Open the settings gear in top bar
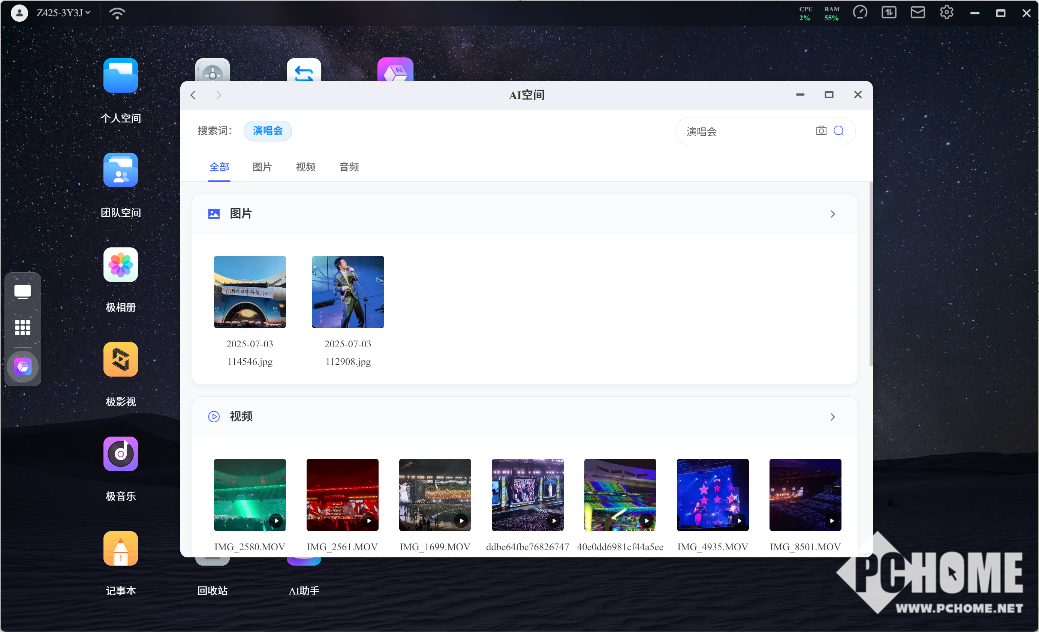Image resolution: width=1039 pixels, height=632 pixels. click(946, 13)
